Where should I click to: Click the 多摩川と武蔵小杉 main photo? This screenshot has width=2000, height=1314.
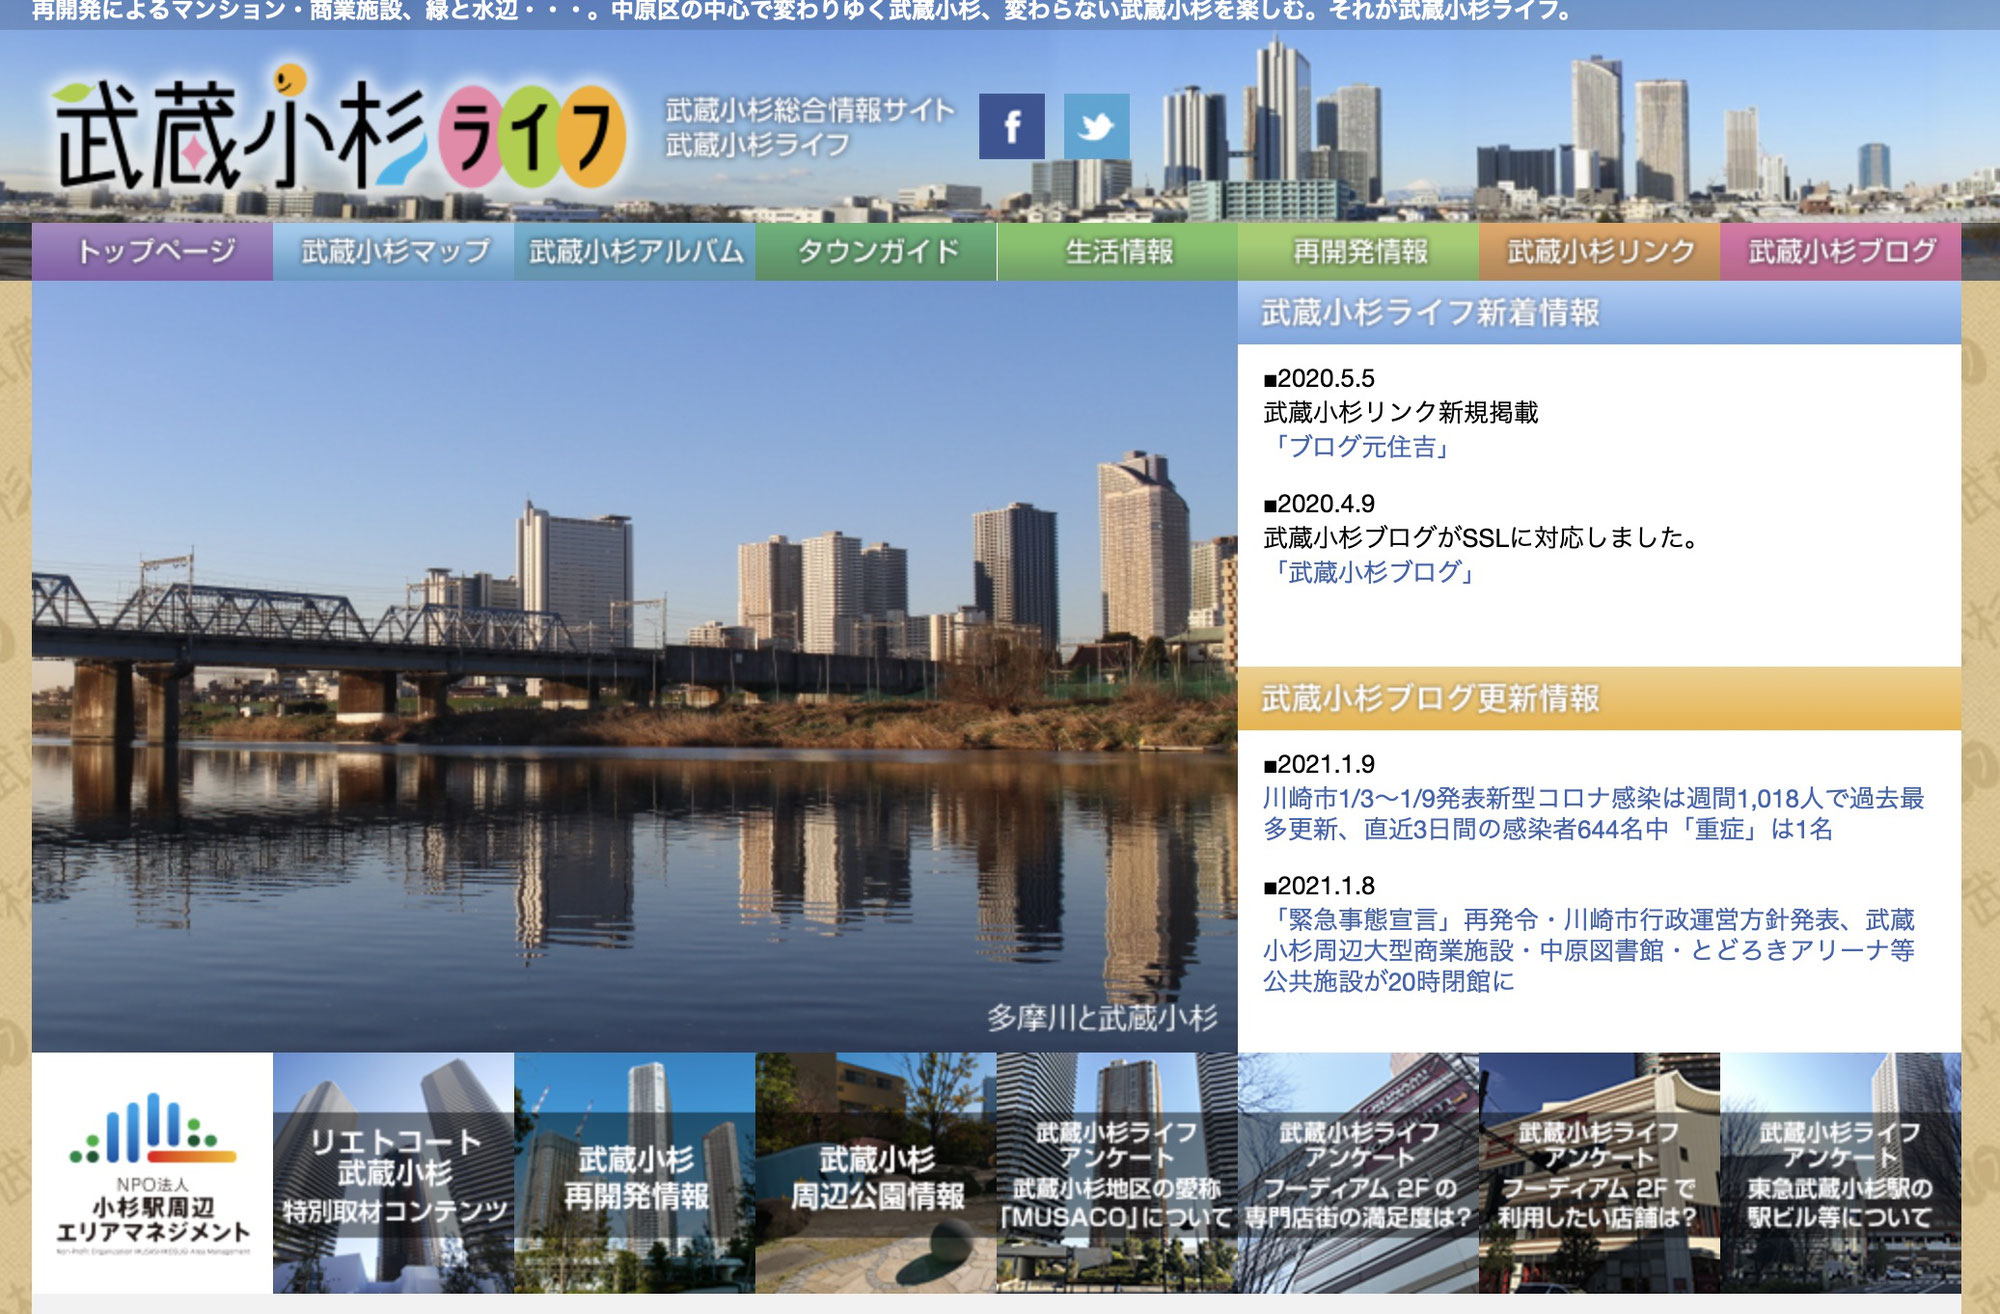pos(635,667)
